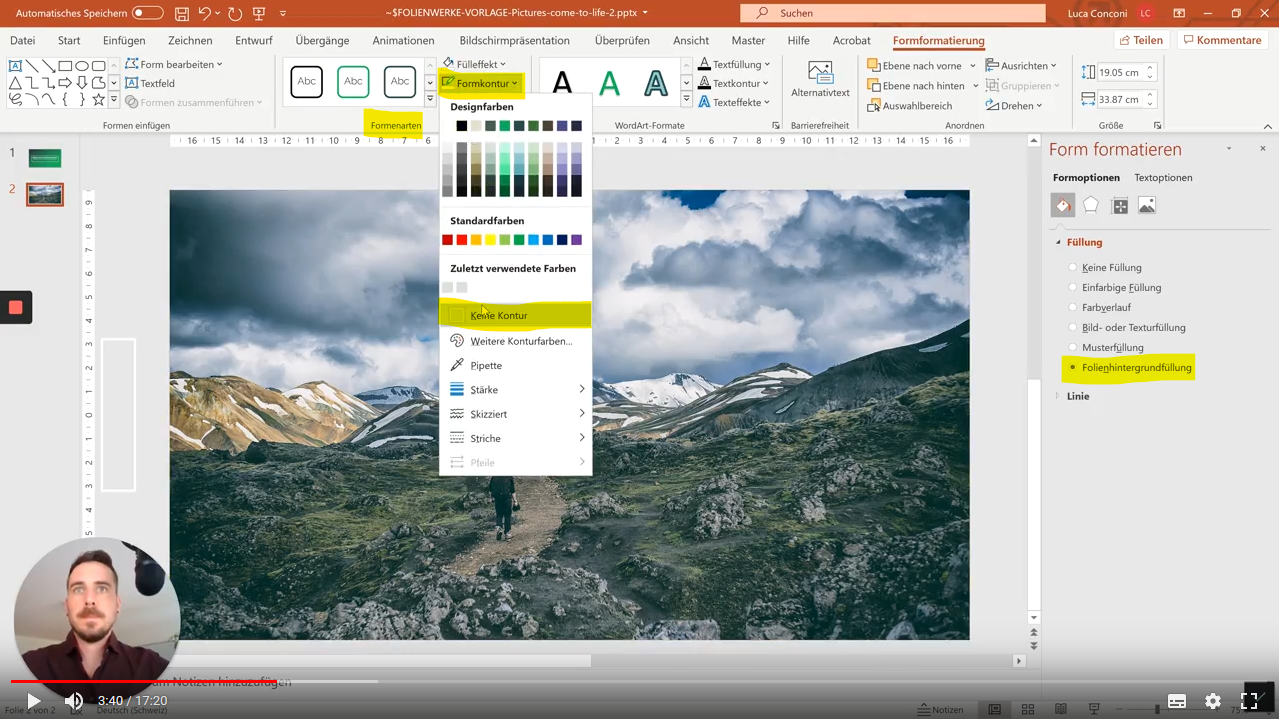The width and height of the screenshot is (1279, 719).
Task: Switch to the Einfügen ribbon tab
Action: click(x=124, y=41)
